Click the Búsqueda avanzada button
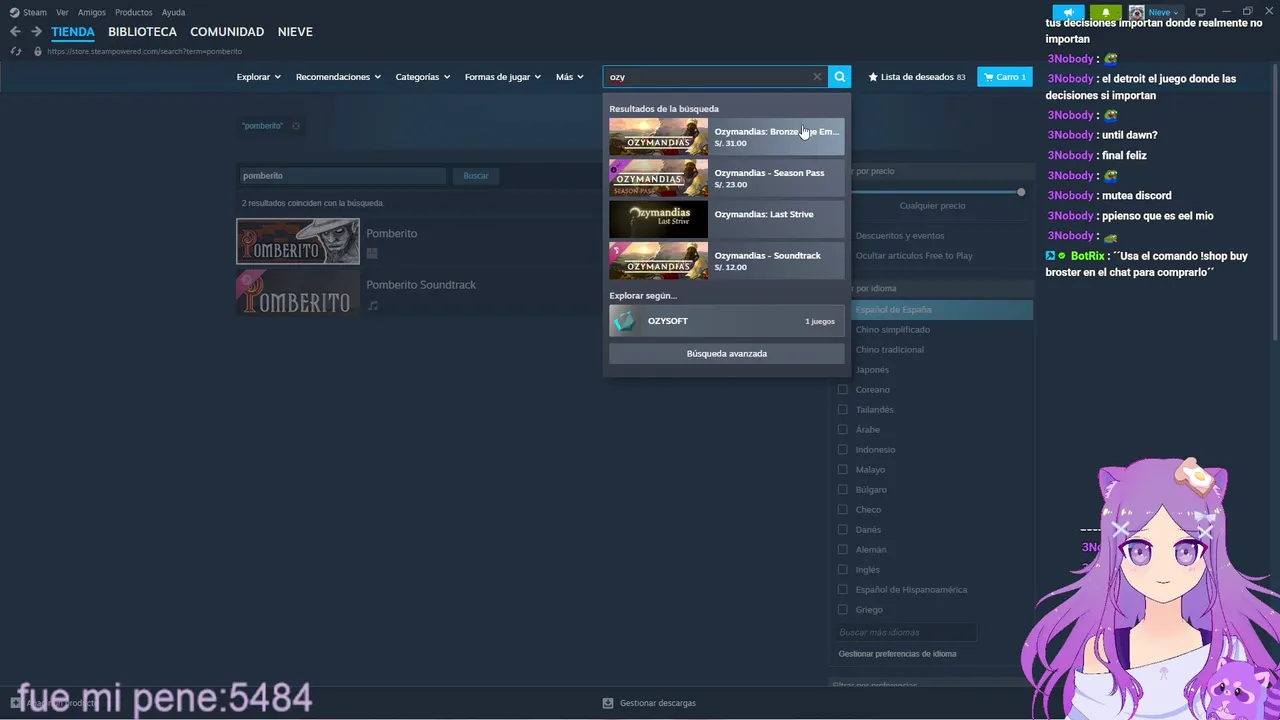The width and height of the screenshot is (1280, 720). point(727,354)
